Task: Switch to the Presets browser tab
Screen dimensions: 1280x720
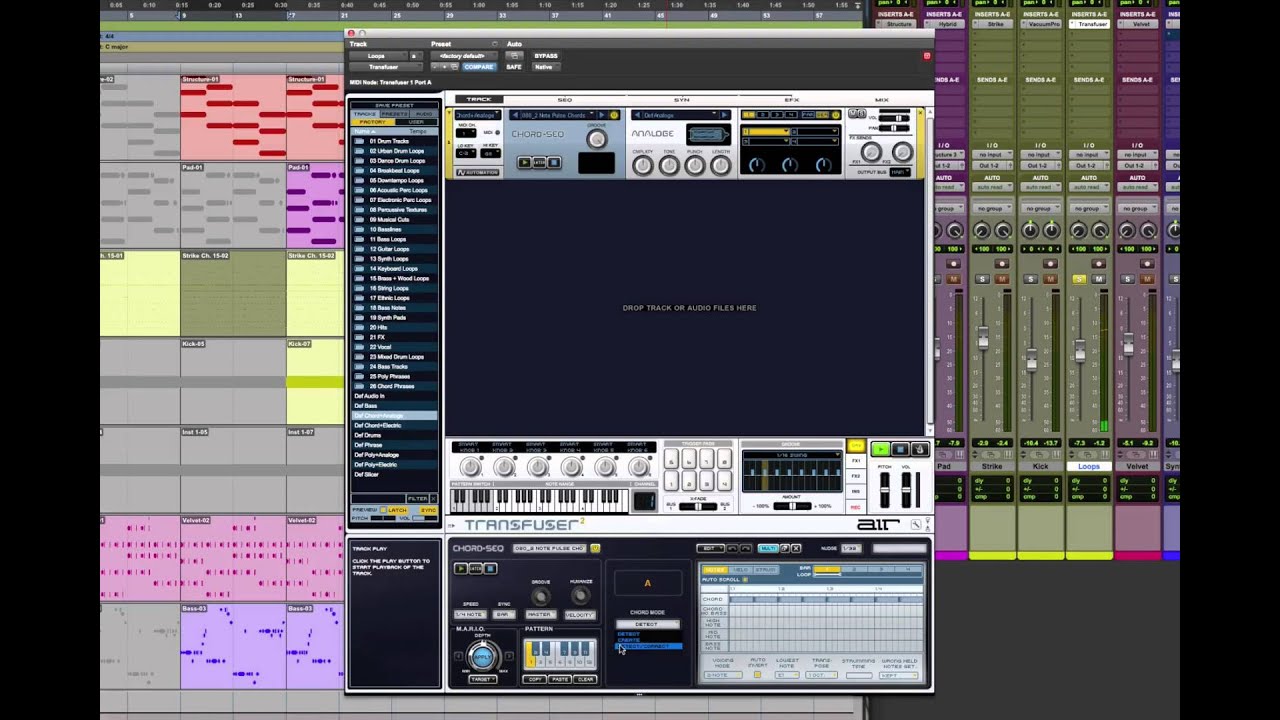Action: pos(394,114)
